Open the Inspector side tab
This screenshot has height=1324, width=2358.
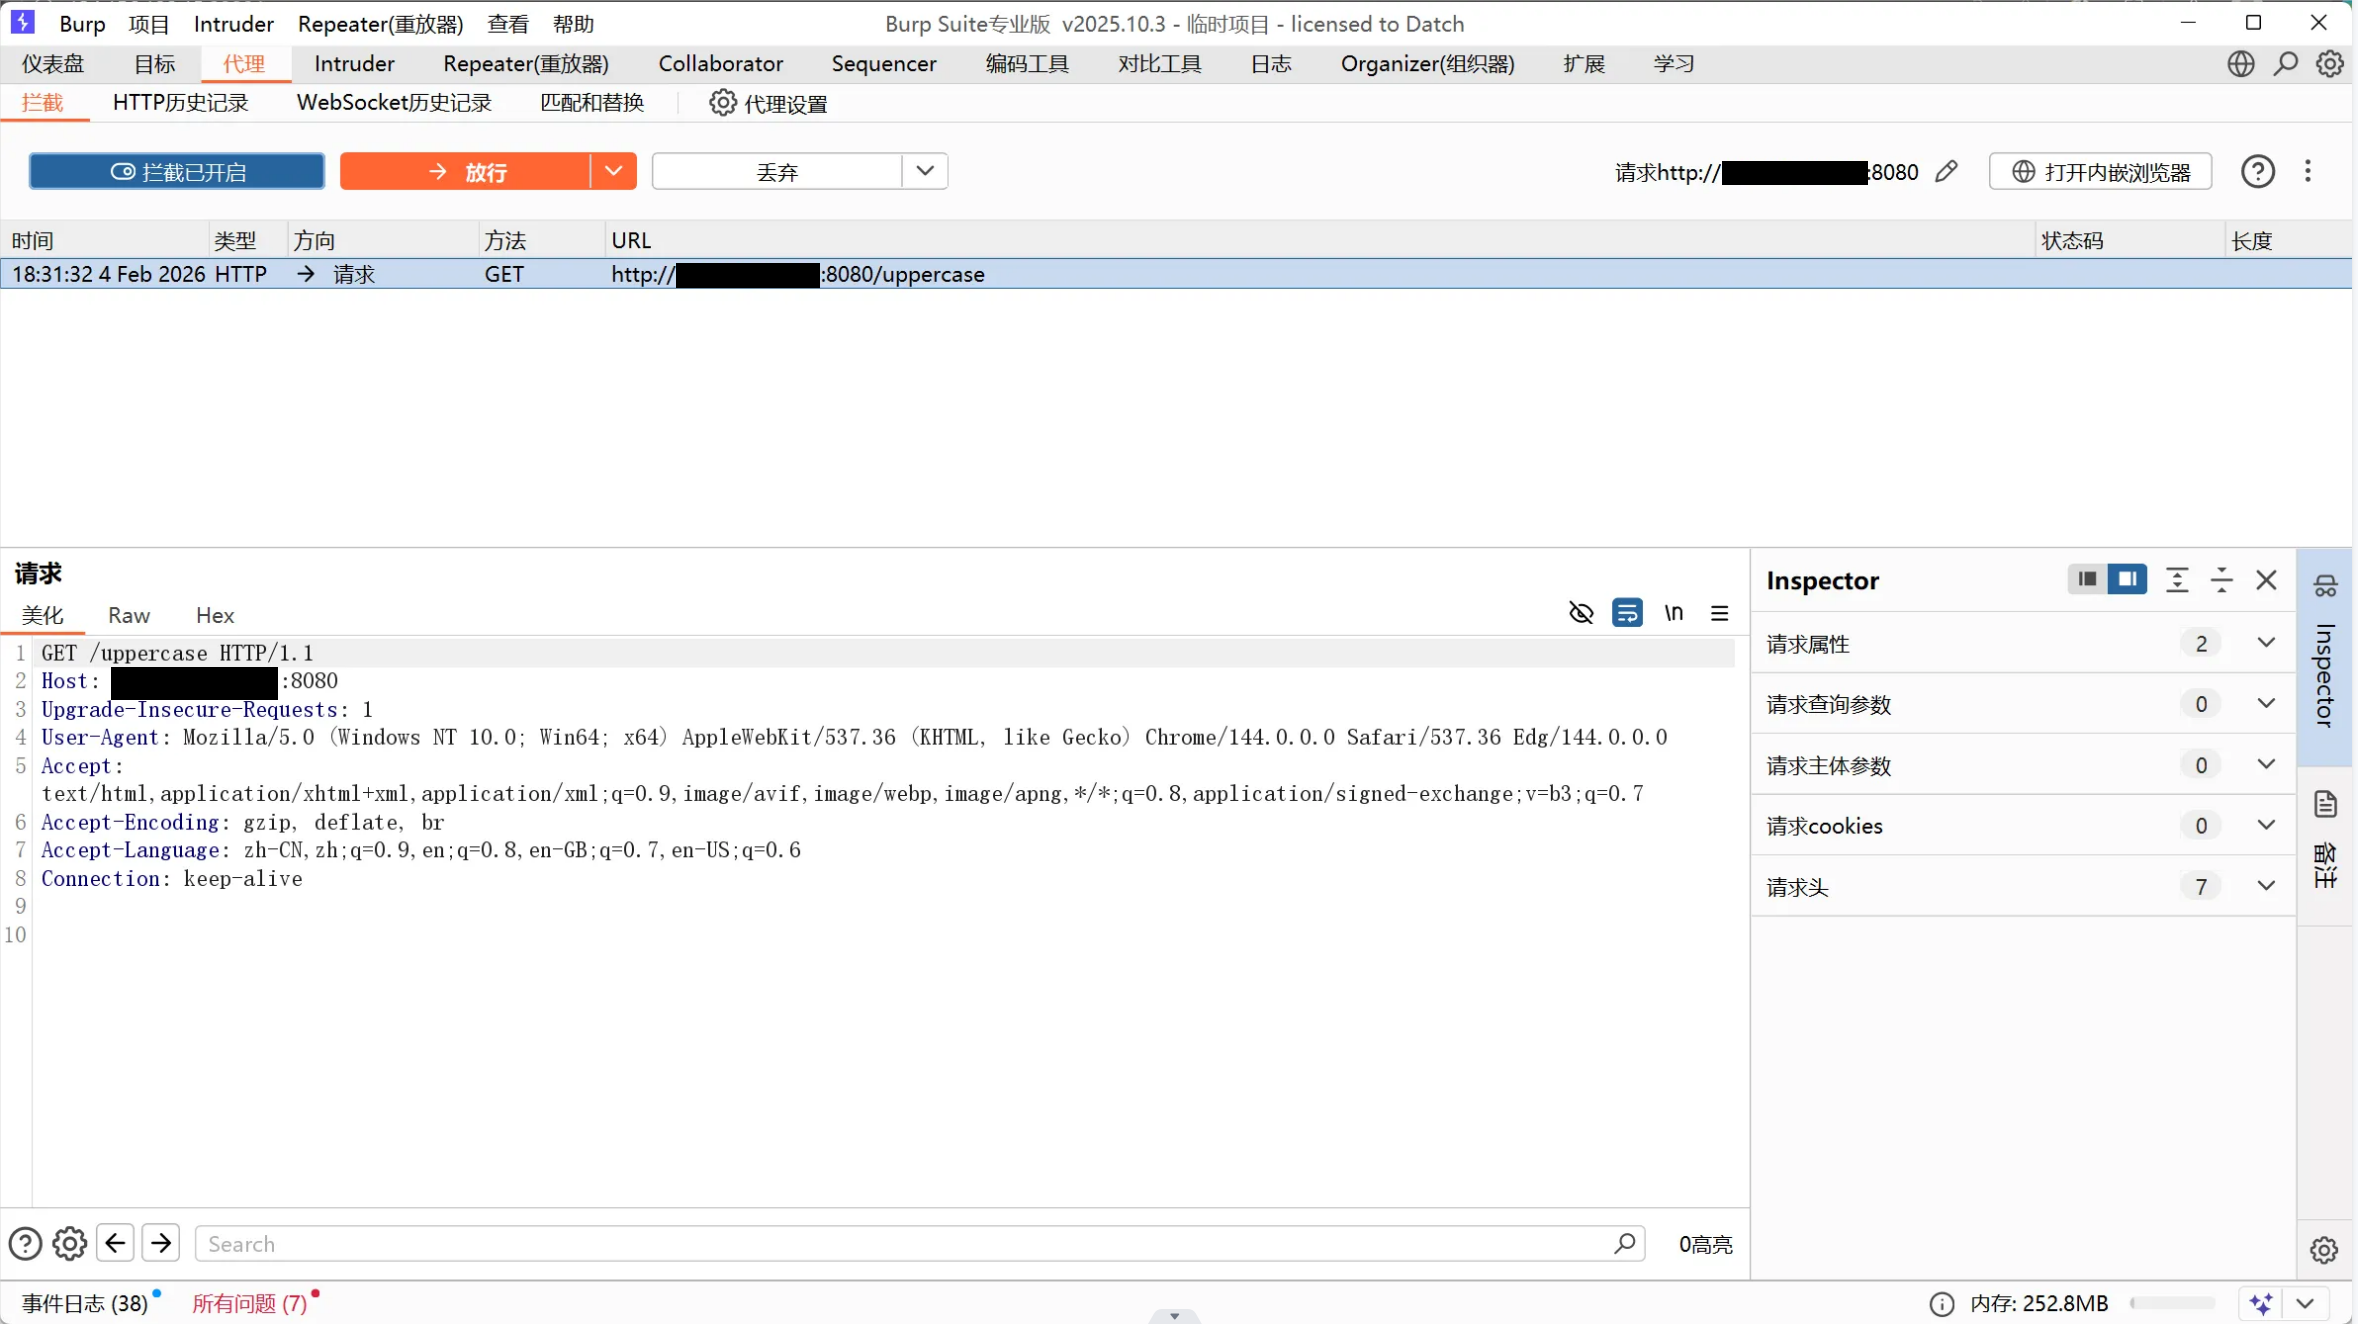[x=2325, y=657]
